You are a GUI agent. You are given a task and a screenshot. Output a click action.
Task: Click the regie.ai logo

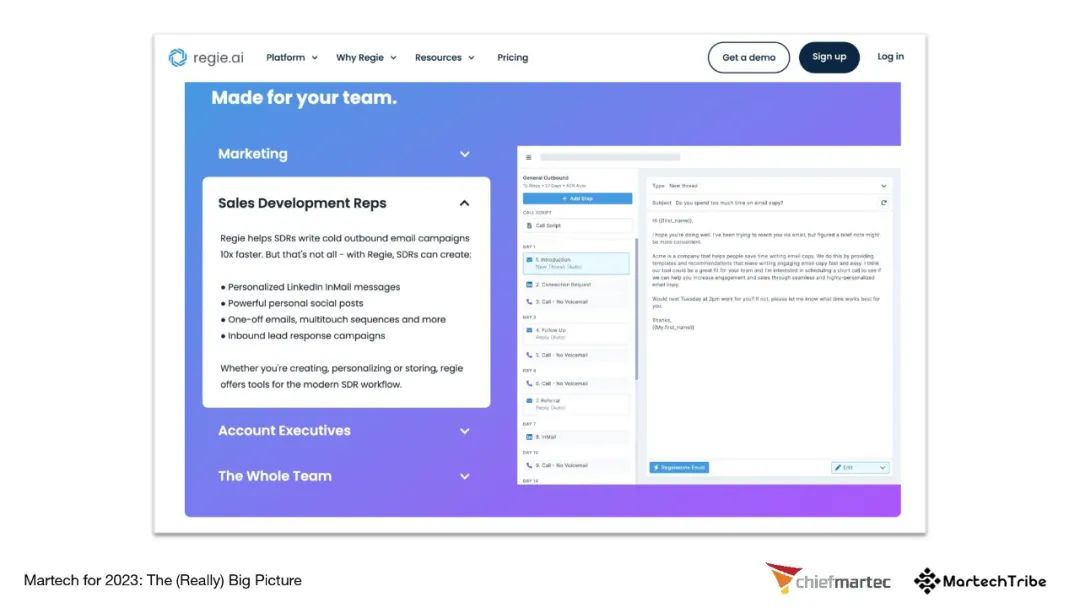[x=206, y=57]
